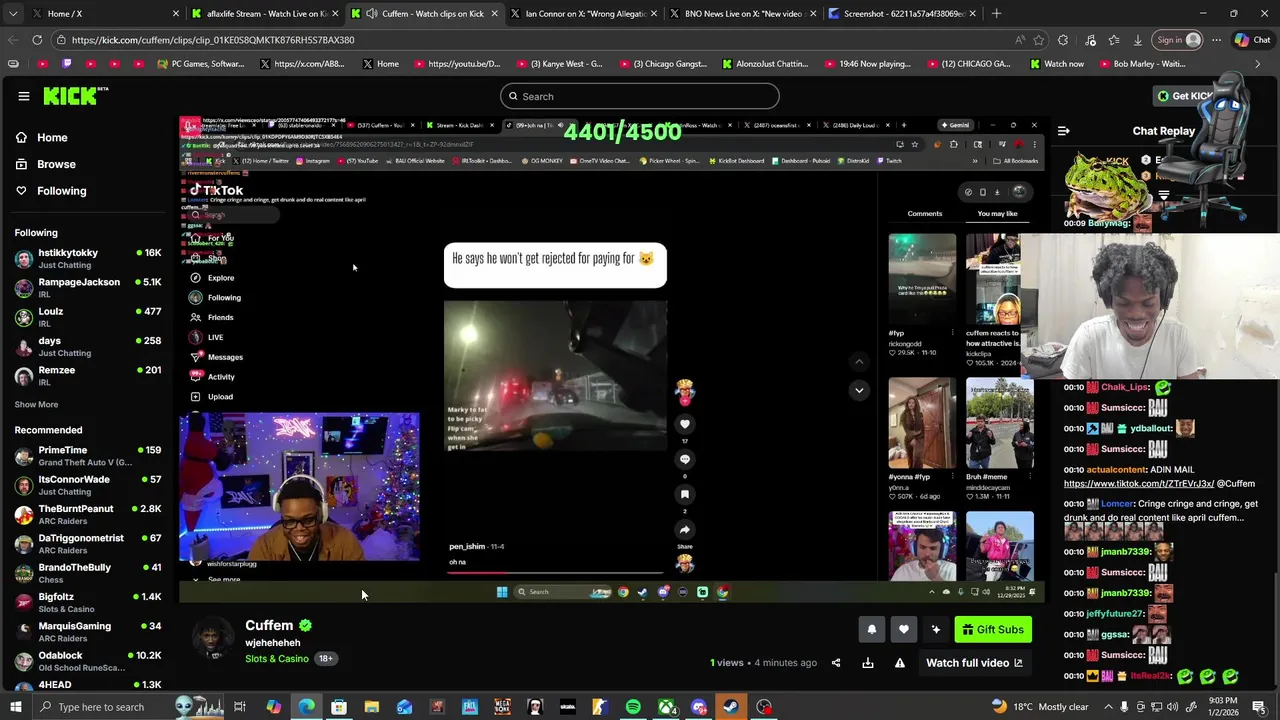Open Xbox app on taskbar
This screenshot has width=1280, height=720.
[x=666, y=707]
